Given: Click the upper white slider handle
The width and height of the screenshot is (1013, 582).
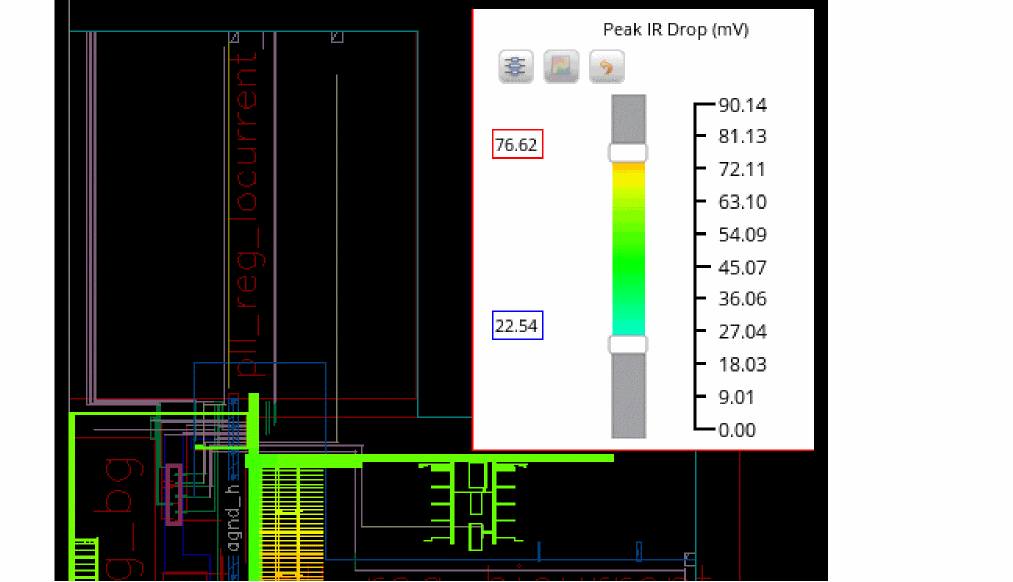Looking at the screenshot, I should [x=628, y=153].
